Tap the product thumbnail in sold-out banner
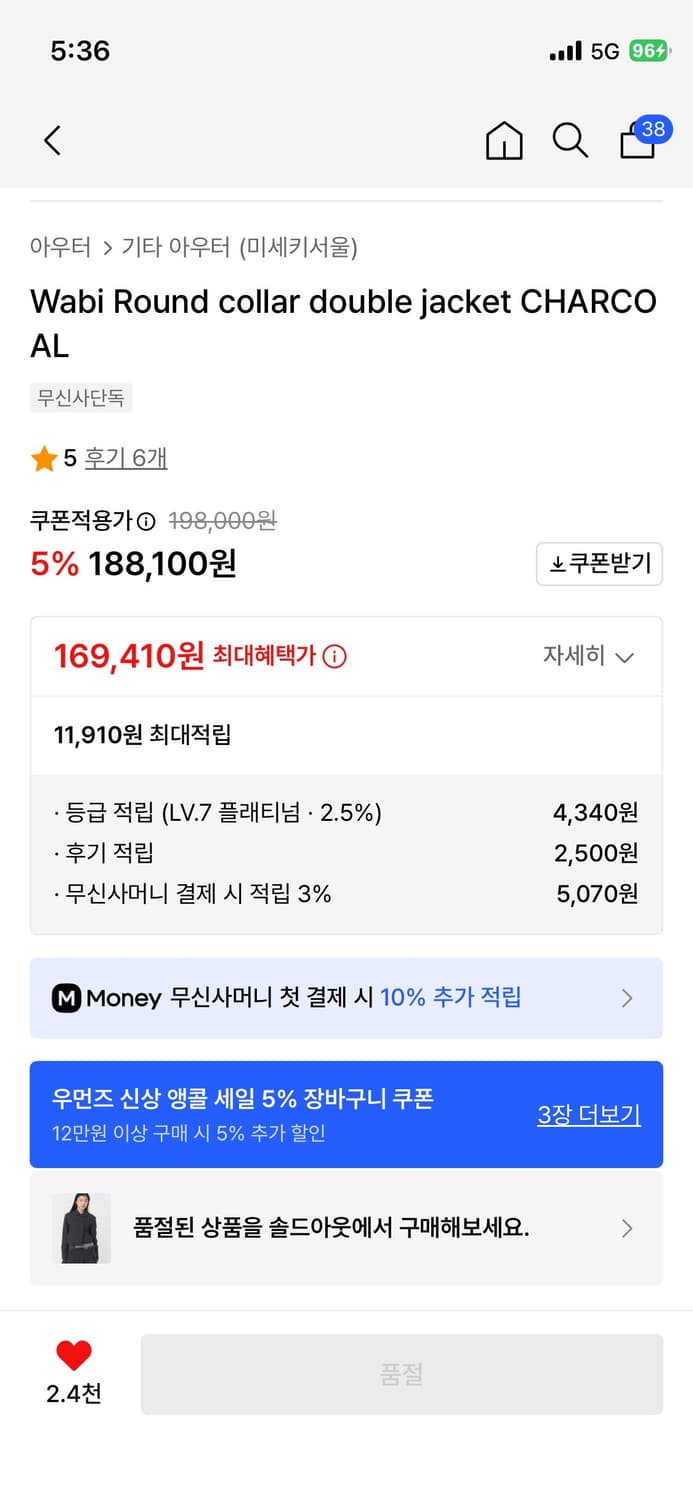Viewport: 693px width, 1500px height. point(81,1228)
